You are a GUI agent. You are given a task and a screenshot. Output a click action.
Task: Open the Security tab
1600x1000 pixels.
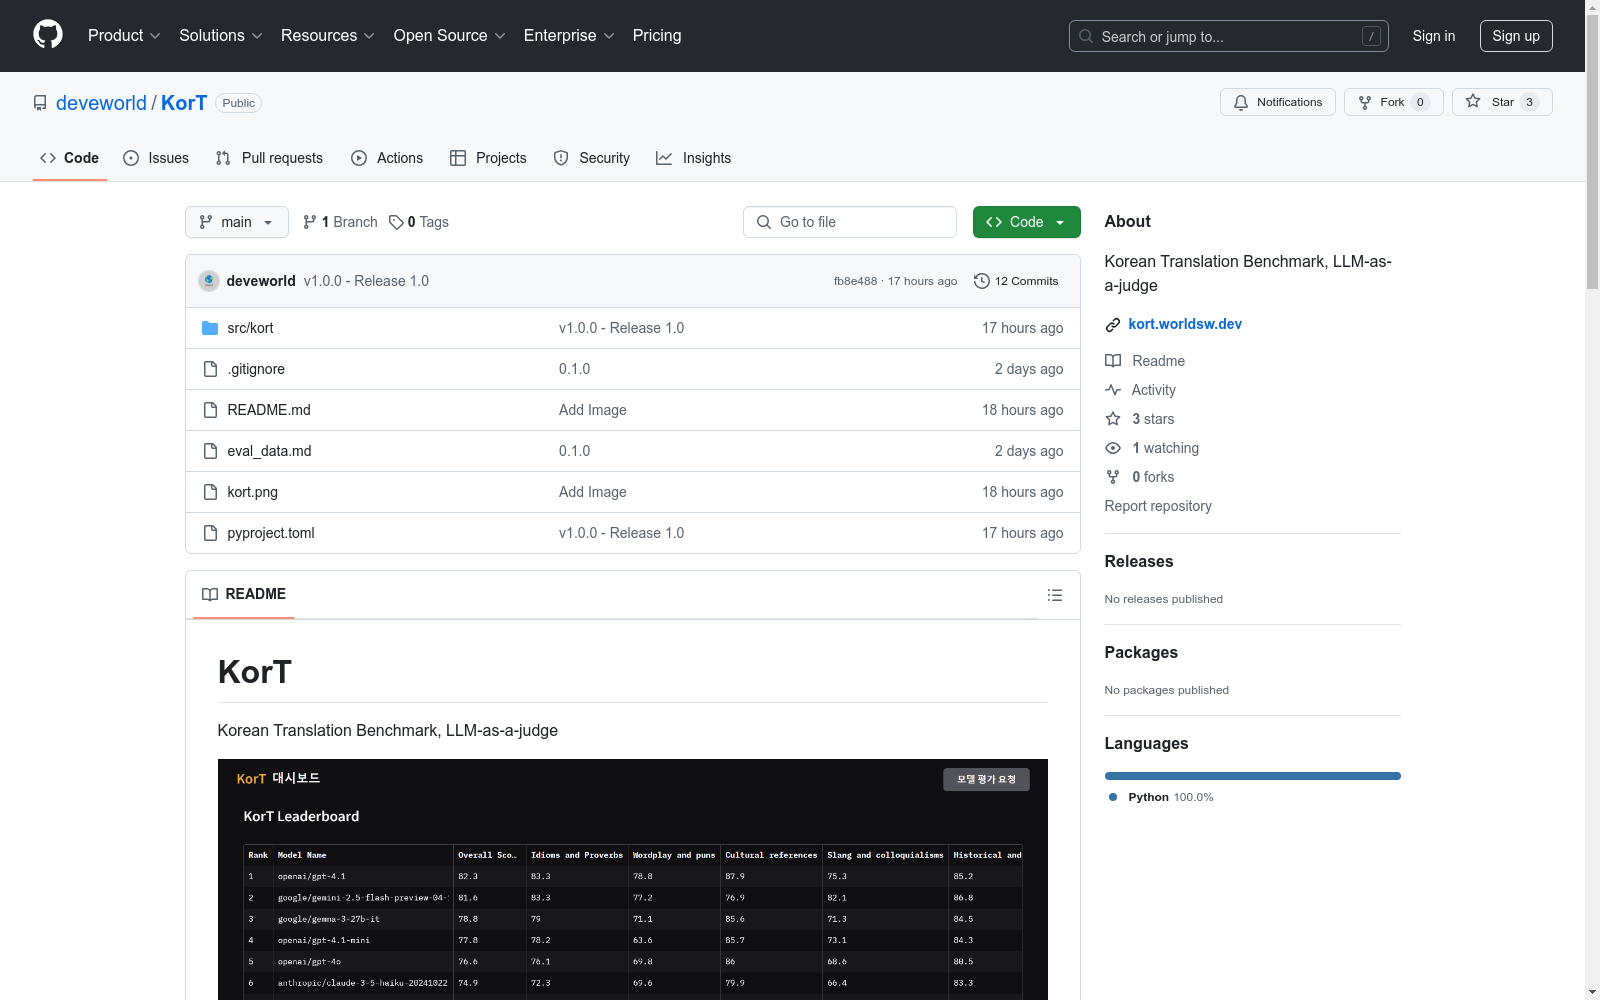[592, 158]
